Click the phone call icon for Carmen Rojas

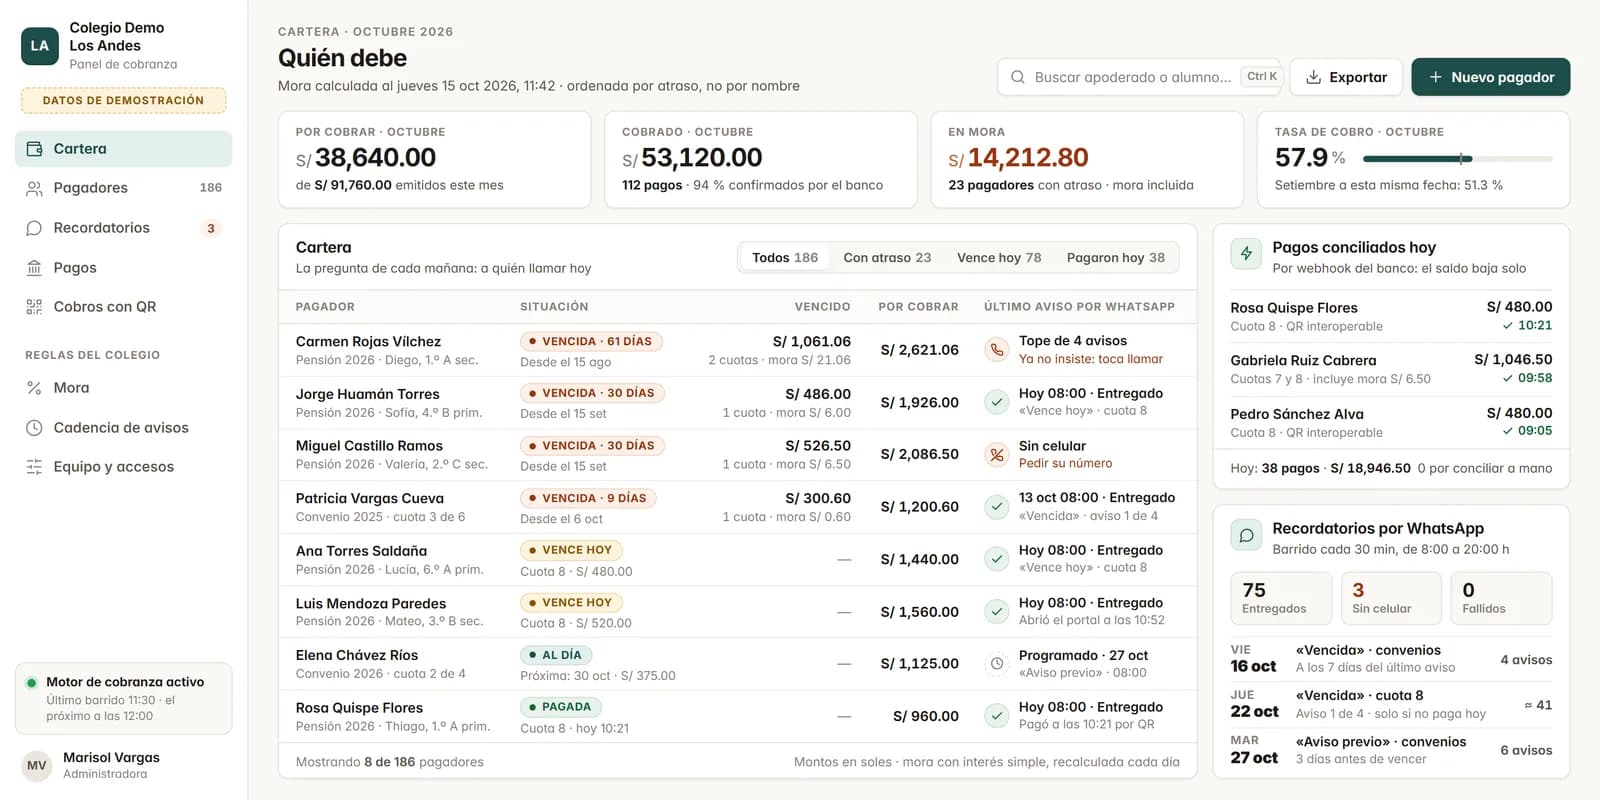pos(996,350)
